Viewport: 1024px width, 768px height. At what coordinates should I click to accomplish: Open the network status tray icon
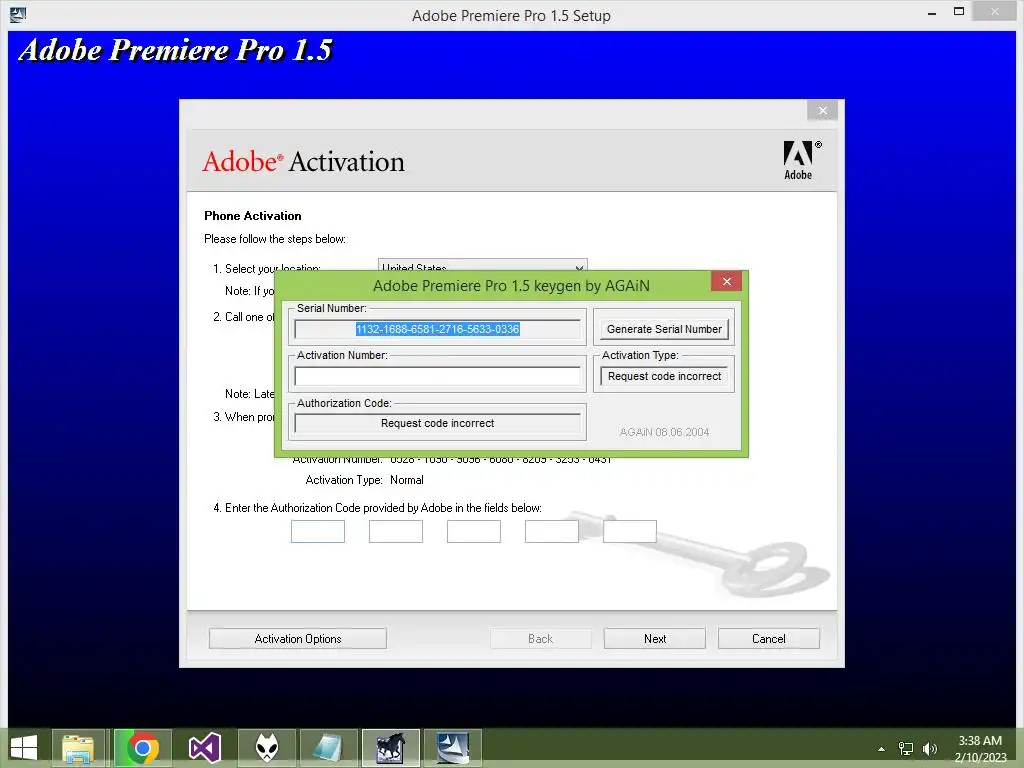(906, 749)
